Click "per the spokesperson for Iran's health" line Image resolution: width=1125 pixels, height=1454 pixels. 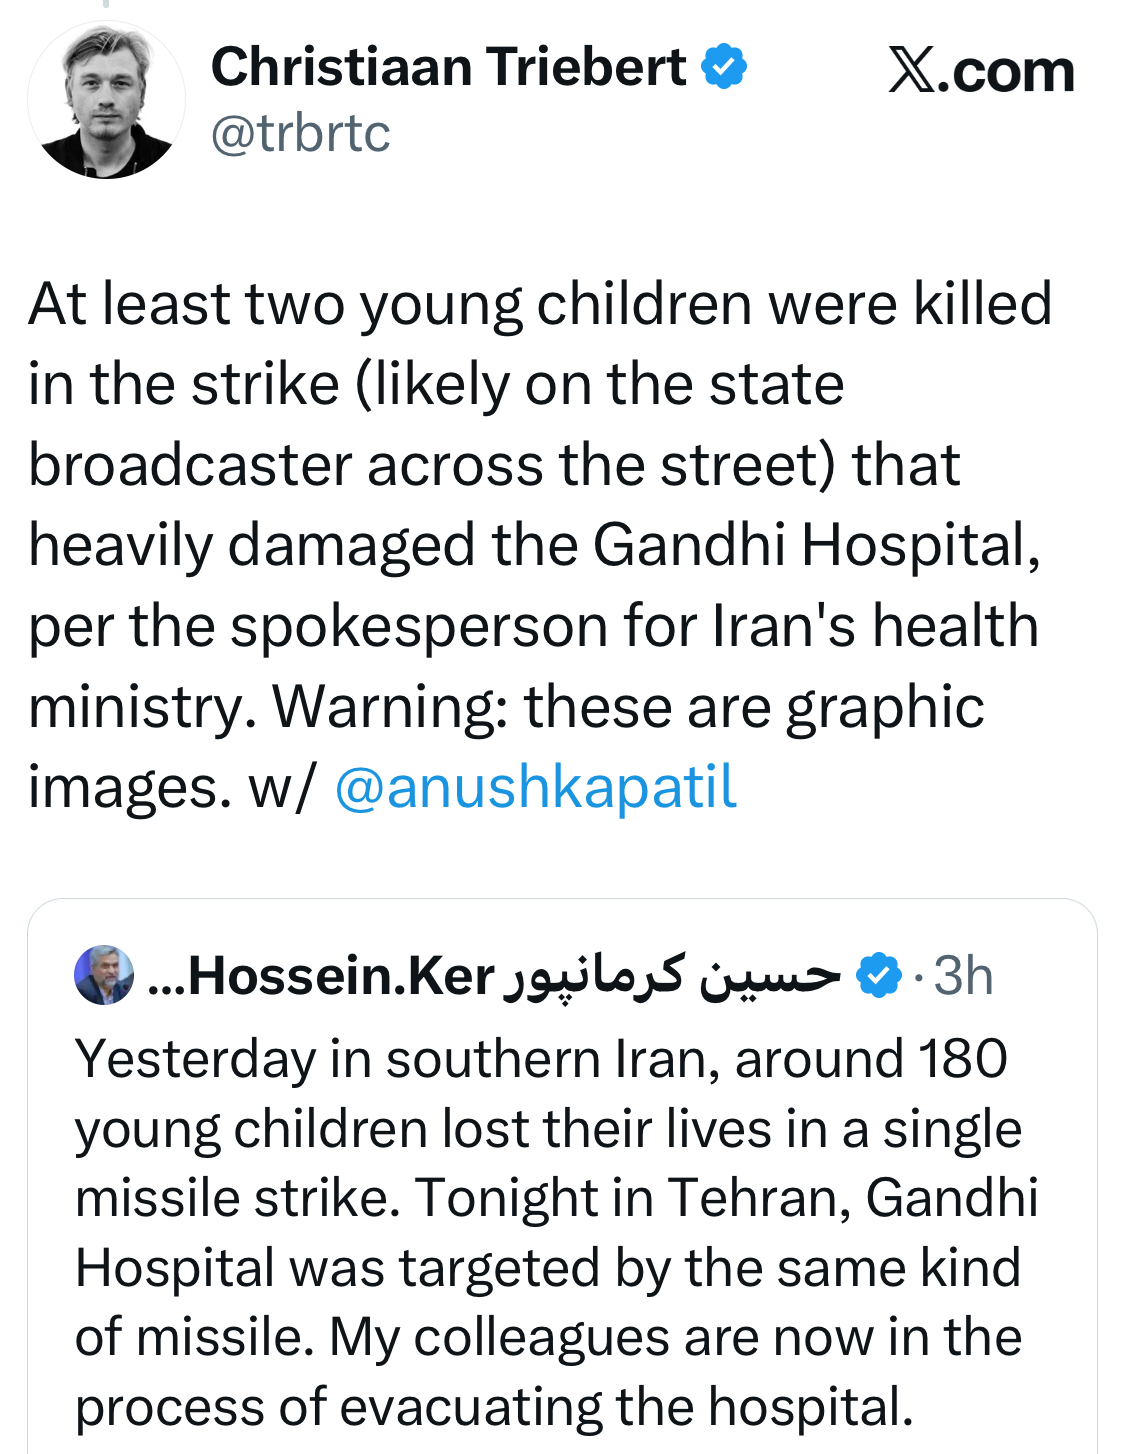[x=533, y=627]
